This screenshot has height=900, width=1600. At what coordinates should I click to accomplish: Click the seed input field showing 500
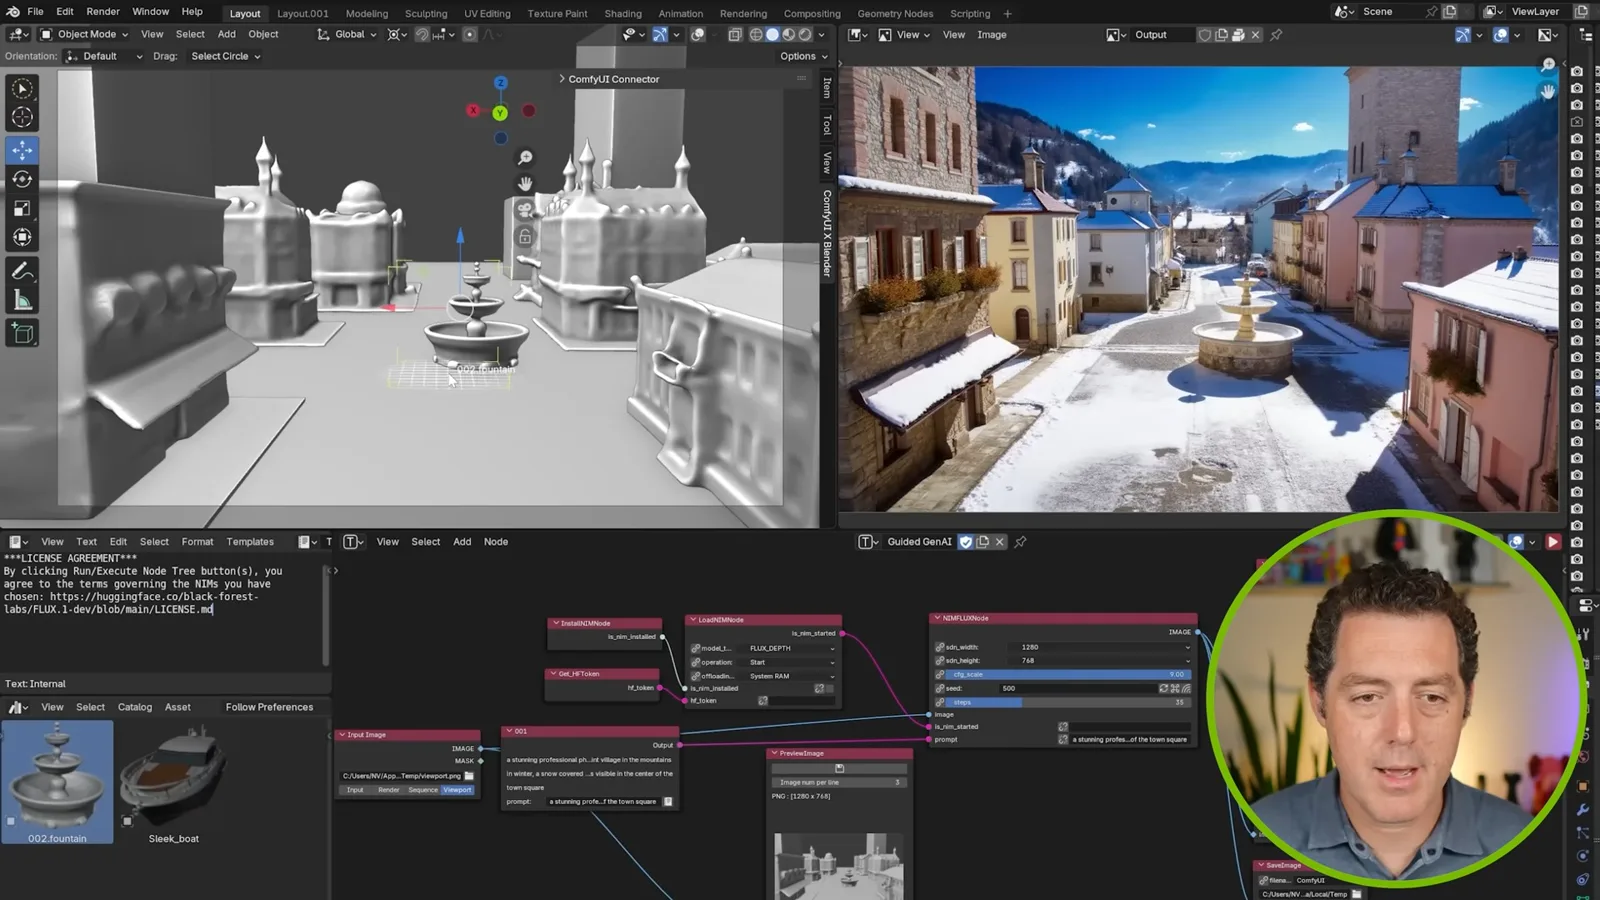point(1078,688)
